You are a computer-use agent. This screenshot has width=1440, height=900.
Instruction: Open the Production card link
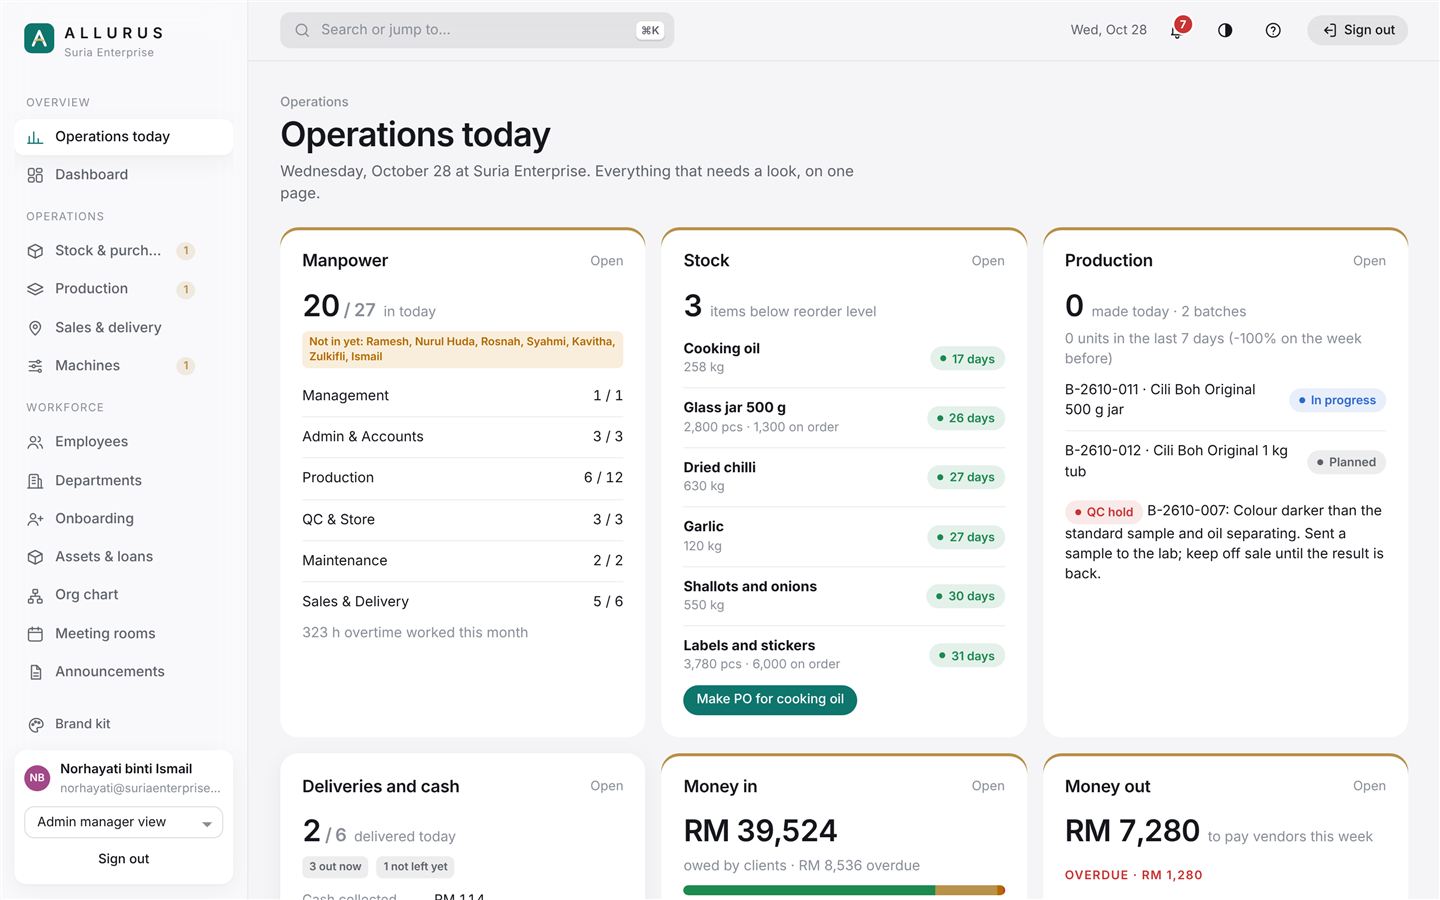[x=1369, y=261]
